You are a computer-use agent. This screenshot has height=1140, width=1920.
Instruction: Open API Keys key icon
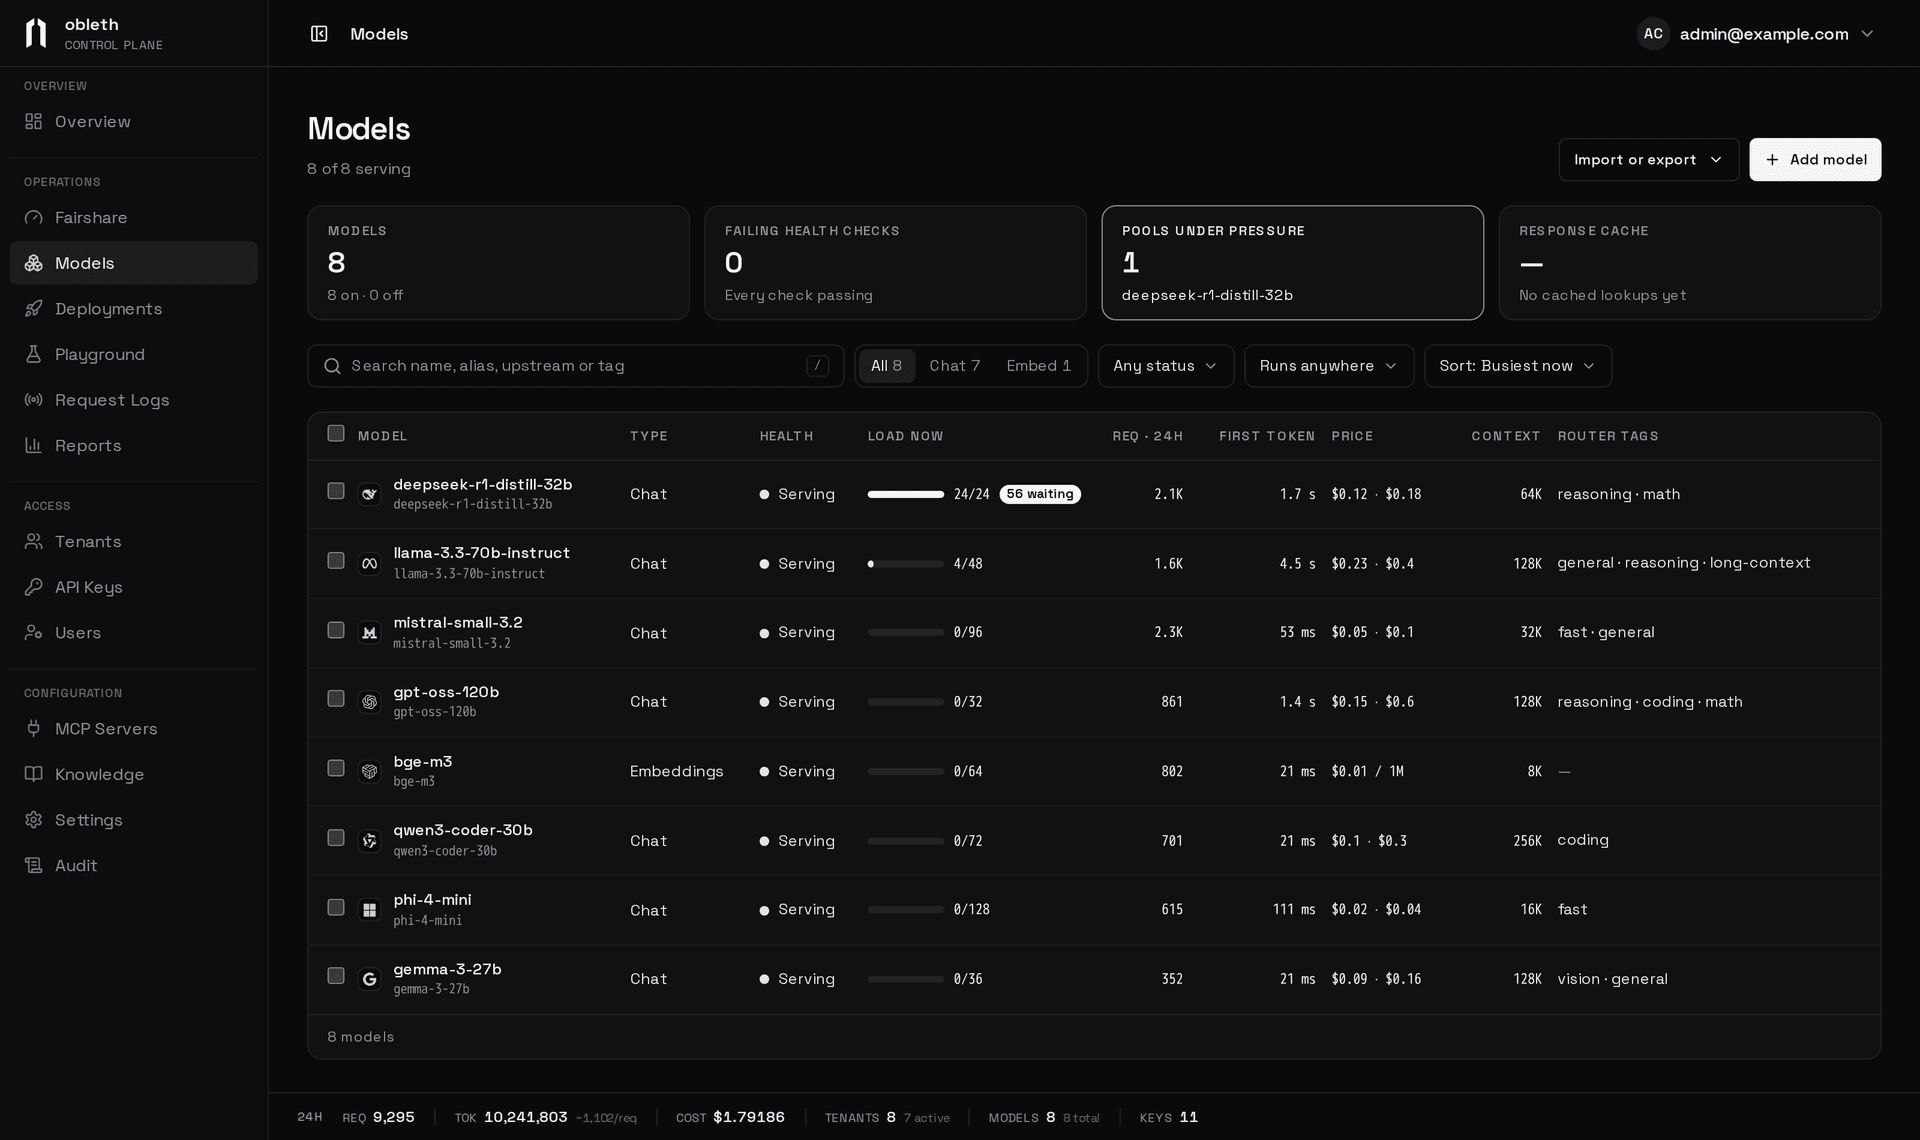point(34,587)
